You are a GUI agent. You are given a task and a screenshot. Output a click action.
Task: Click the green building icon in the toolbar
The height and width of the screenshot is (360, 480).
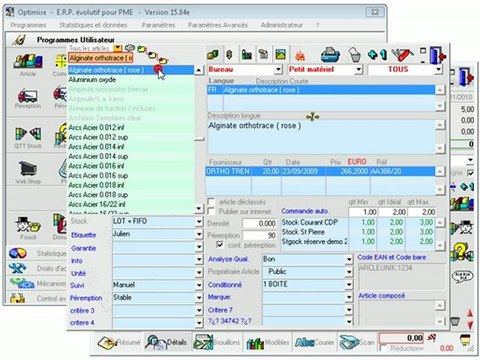tap(246, 54)
